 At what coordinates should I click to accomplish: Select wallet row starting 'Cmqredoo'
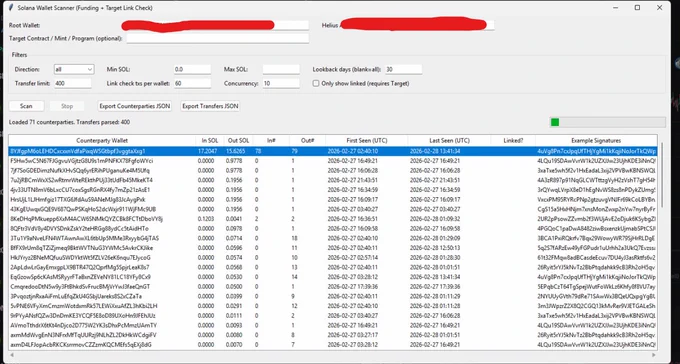pyautogui.click(x=333, y=287)
